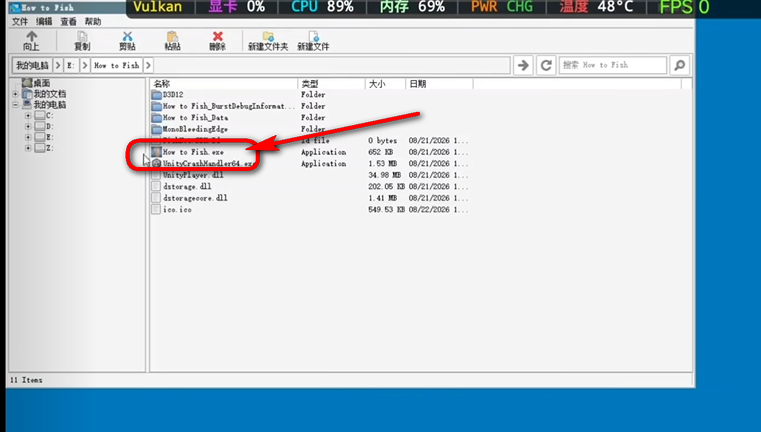
Task: Open chevron after 我的电脑 breadcrumb
Action: (x=58, y=65)
